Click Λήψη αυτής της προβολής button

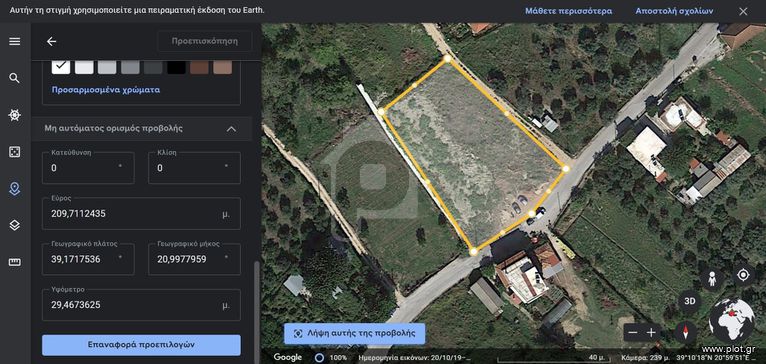pyautogui.click(x=355, y=333)
